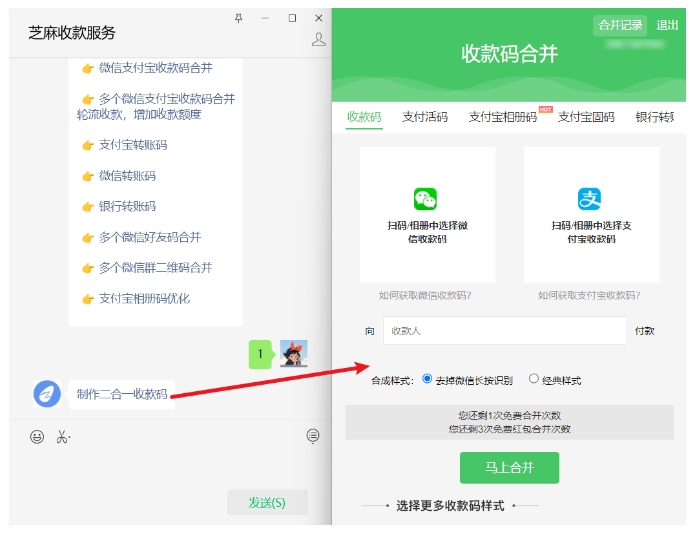Click 多个微信群二维码合并 entry
The image size is (692, 544).
tap(156, 267)
